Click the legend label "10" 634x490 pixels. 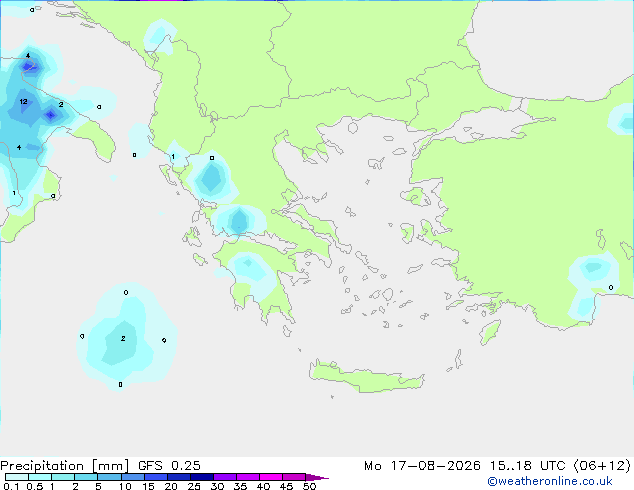125,486
